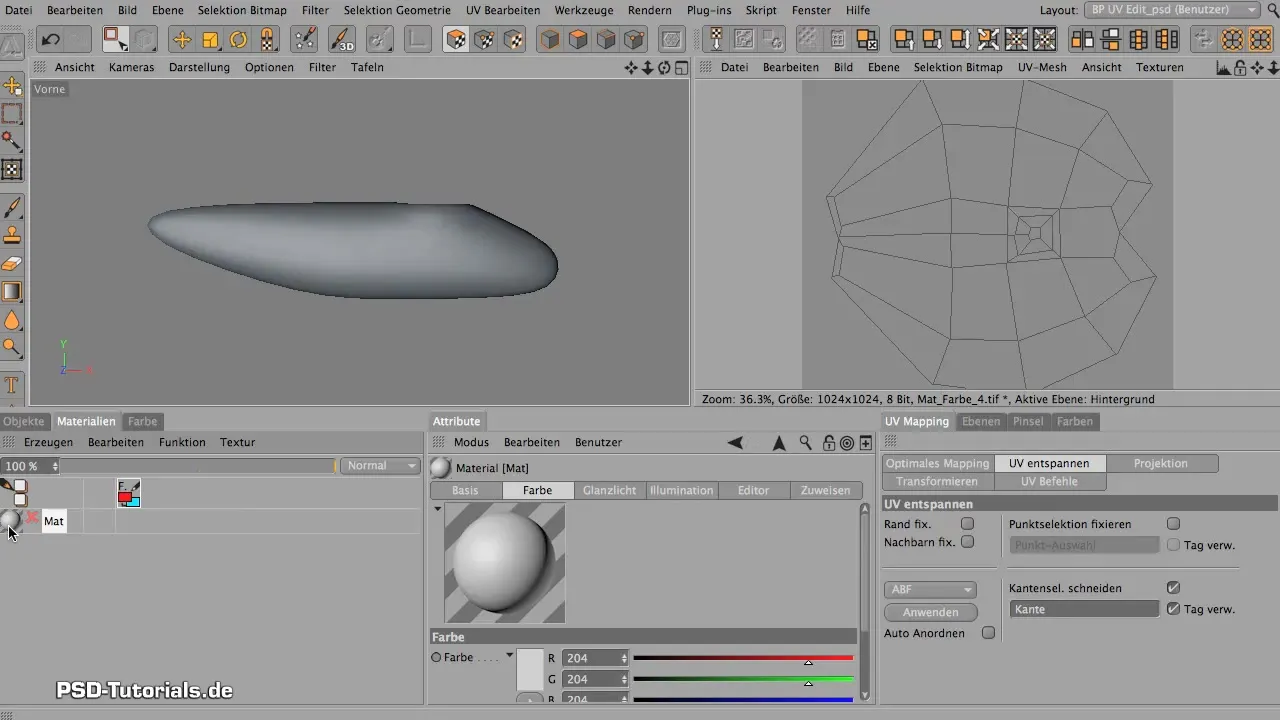The height and width of the screenshot is (720, 1280).
Task: Click the material preview sphere thumbnail
Action: click(x=505, y=564)
